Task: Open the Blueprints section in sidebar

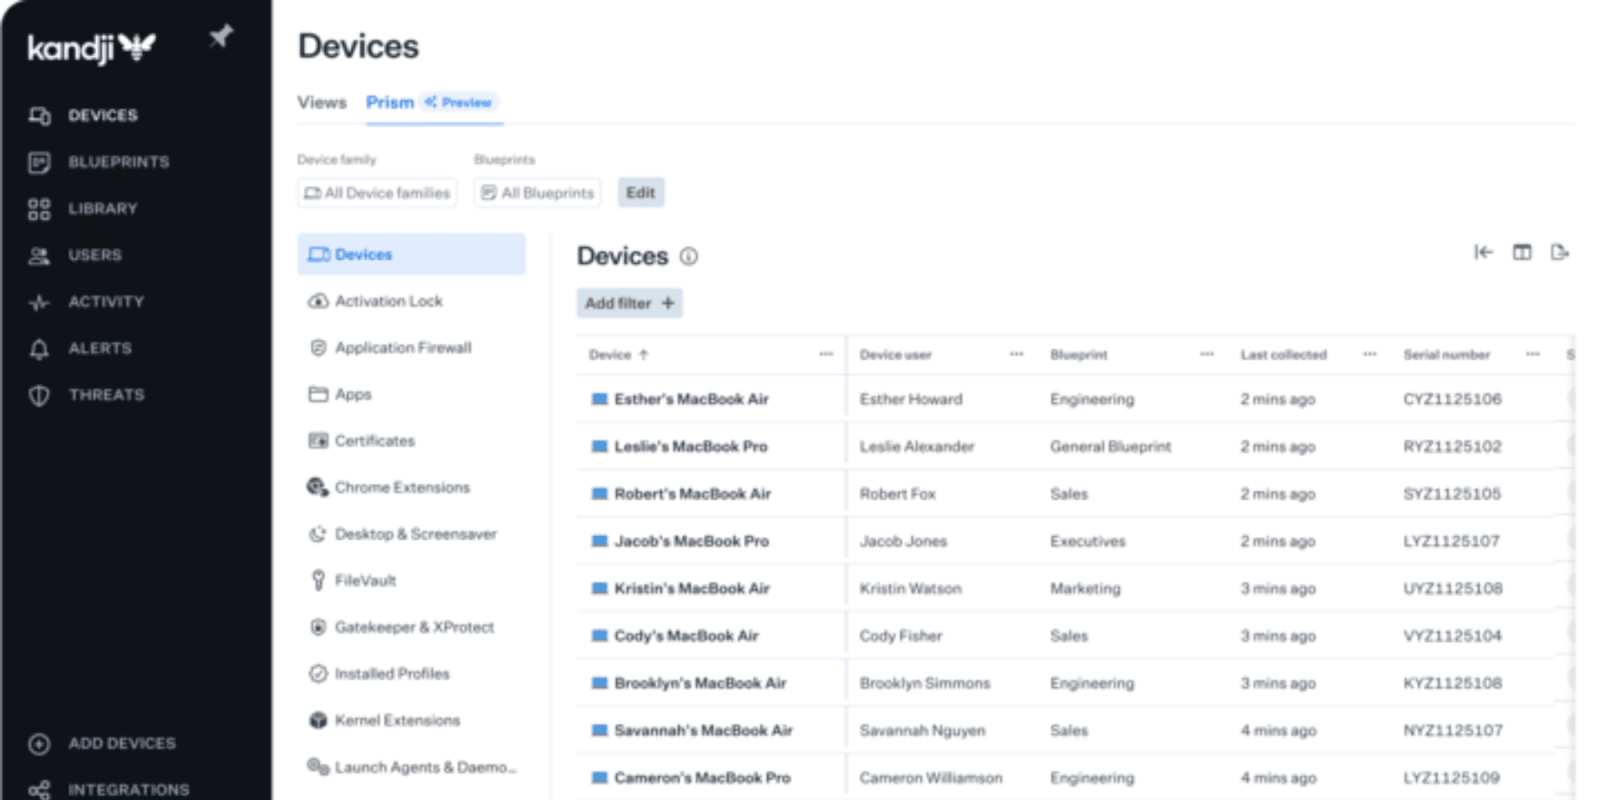Action: click(117, 162)
